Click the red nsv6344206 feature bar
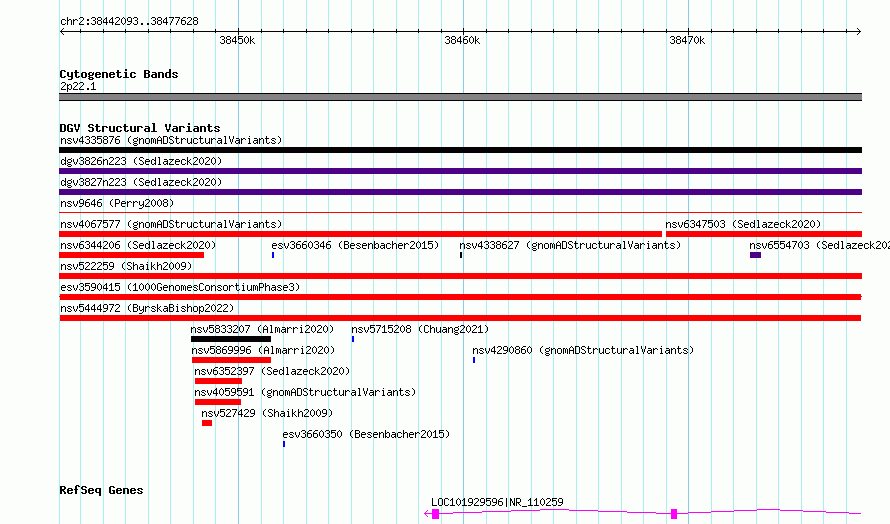 131,255
